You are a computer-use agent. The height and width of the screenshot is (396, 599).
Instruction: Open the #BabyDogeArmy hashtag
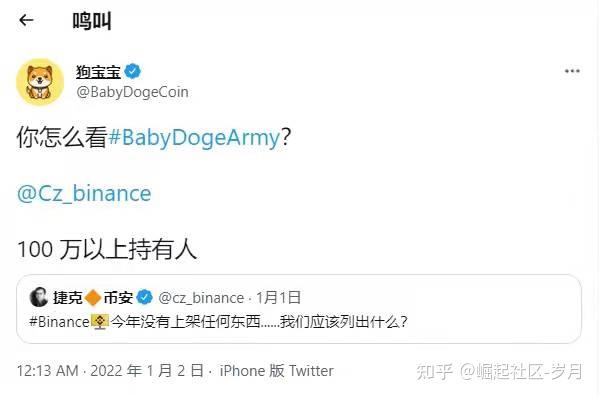tap(194, 137)
